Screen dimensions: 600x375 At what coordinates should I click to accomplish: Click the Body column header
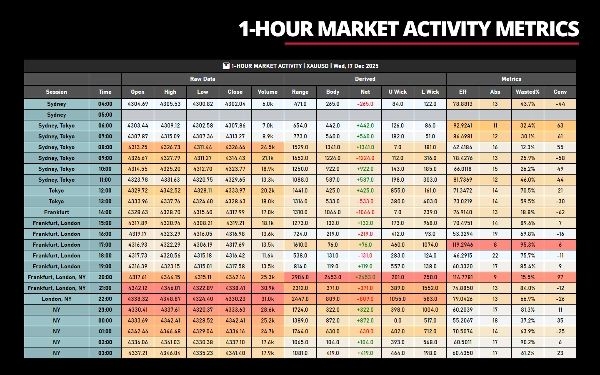[333, 92]
